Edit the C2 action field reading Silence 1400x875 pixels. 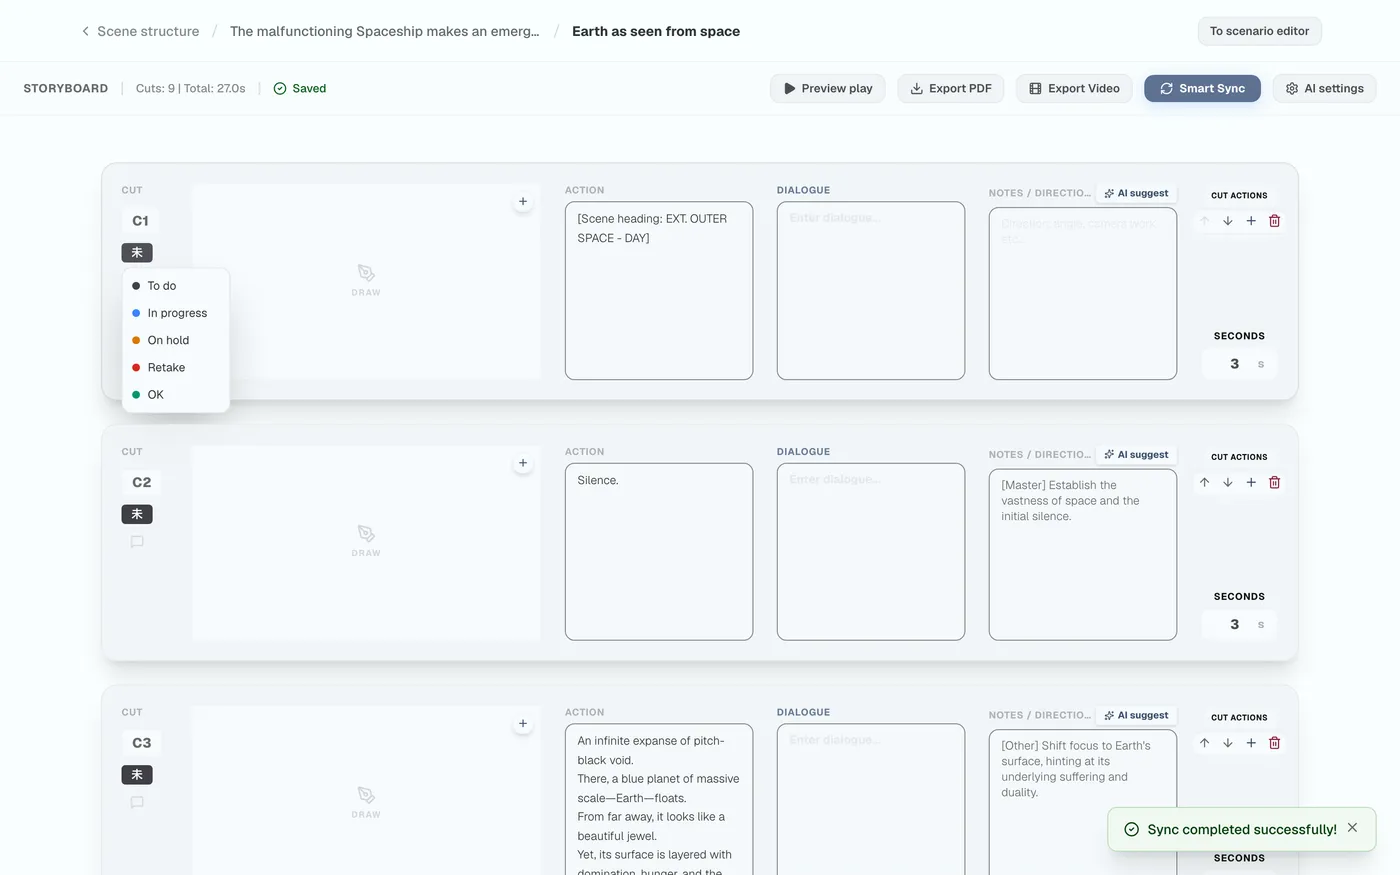(659, 552)
